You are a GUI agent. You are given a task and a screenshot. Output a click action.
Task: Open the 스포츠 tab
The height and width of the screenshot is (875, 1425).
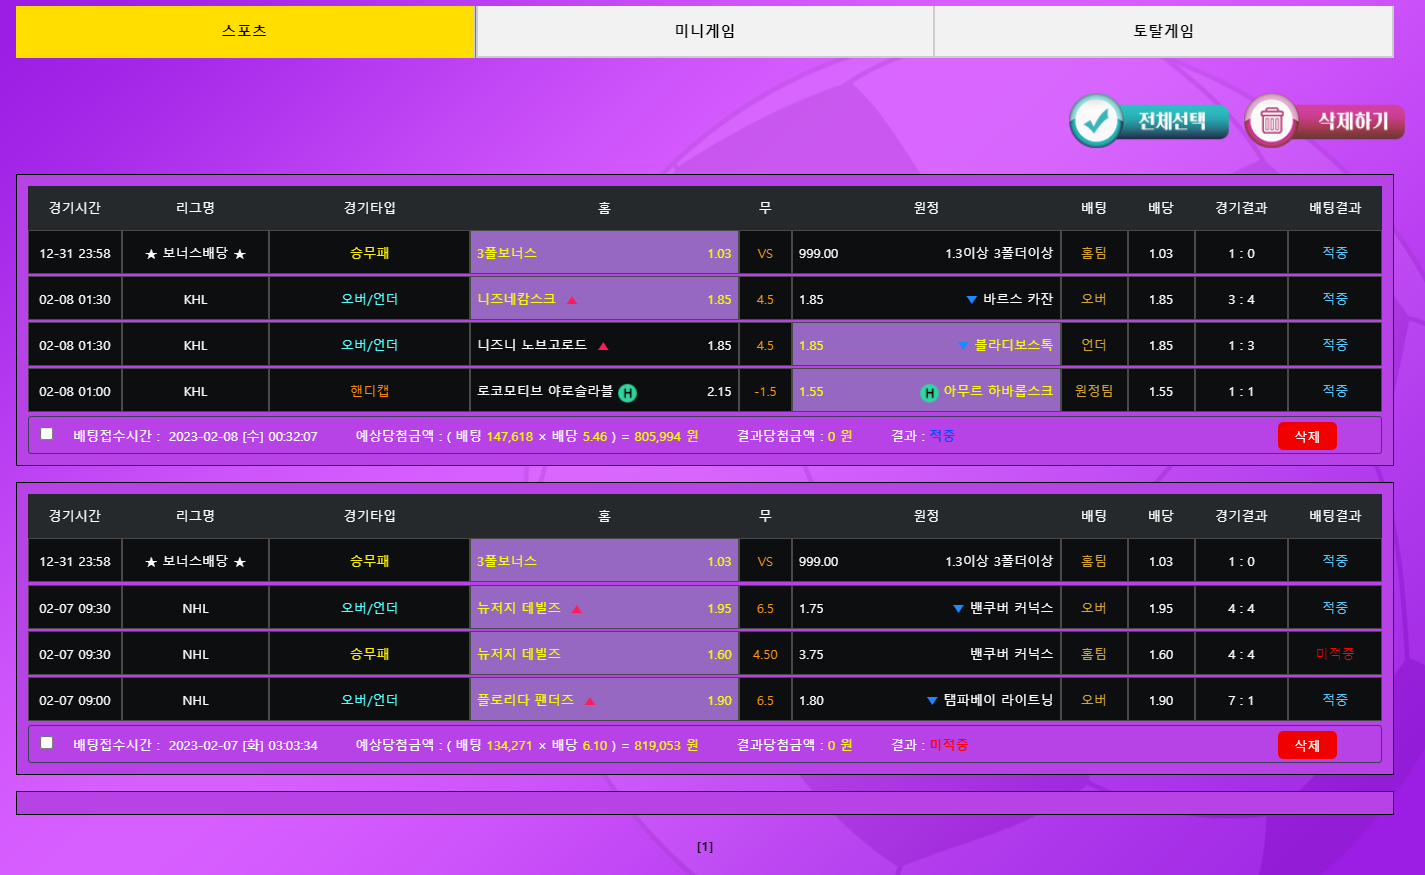click(245, 31)
